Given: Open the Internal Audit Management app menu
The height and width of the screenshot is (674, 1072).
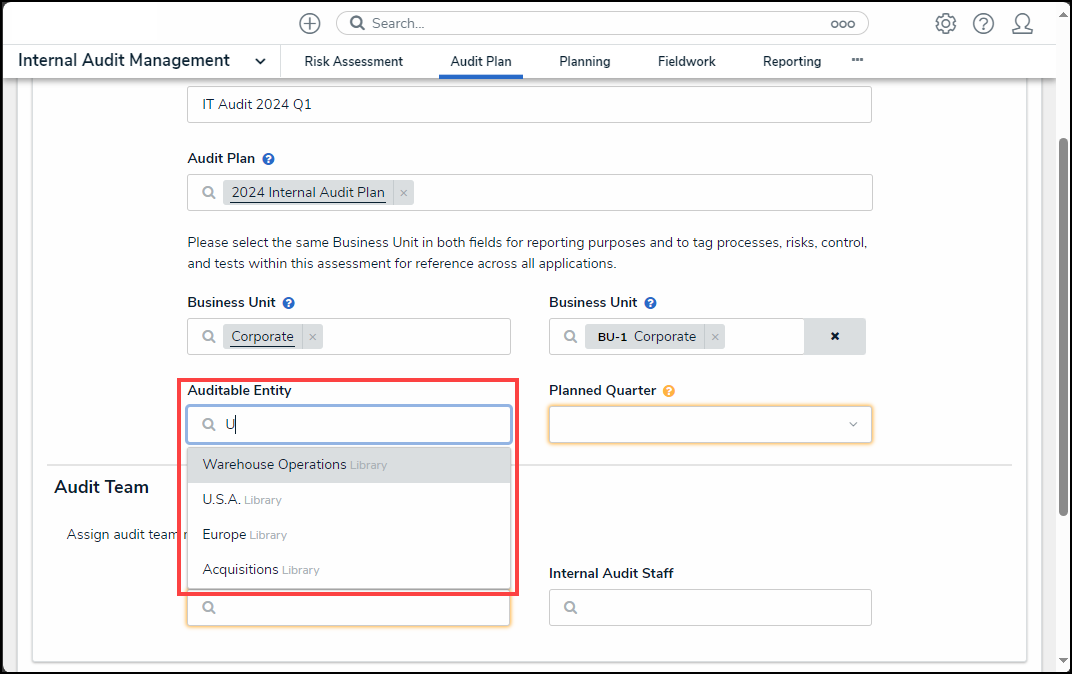Looking at the screenshot, I should point(260,61).
